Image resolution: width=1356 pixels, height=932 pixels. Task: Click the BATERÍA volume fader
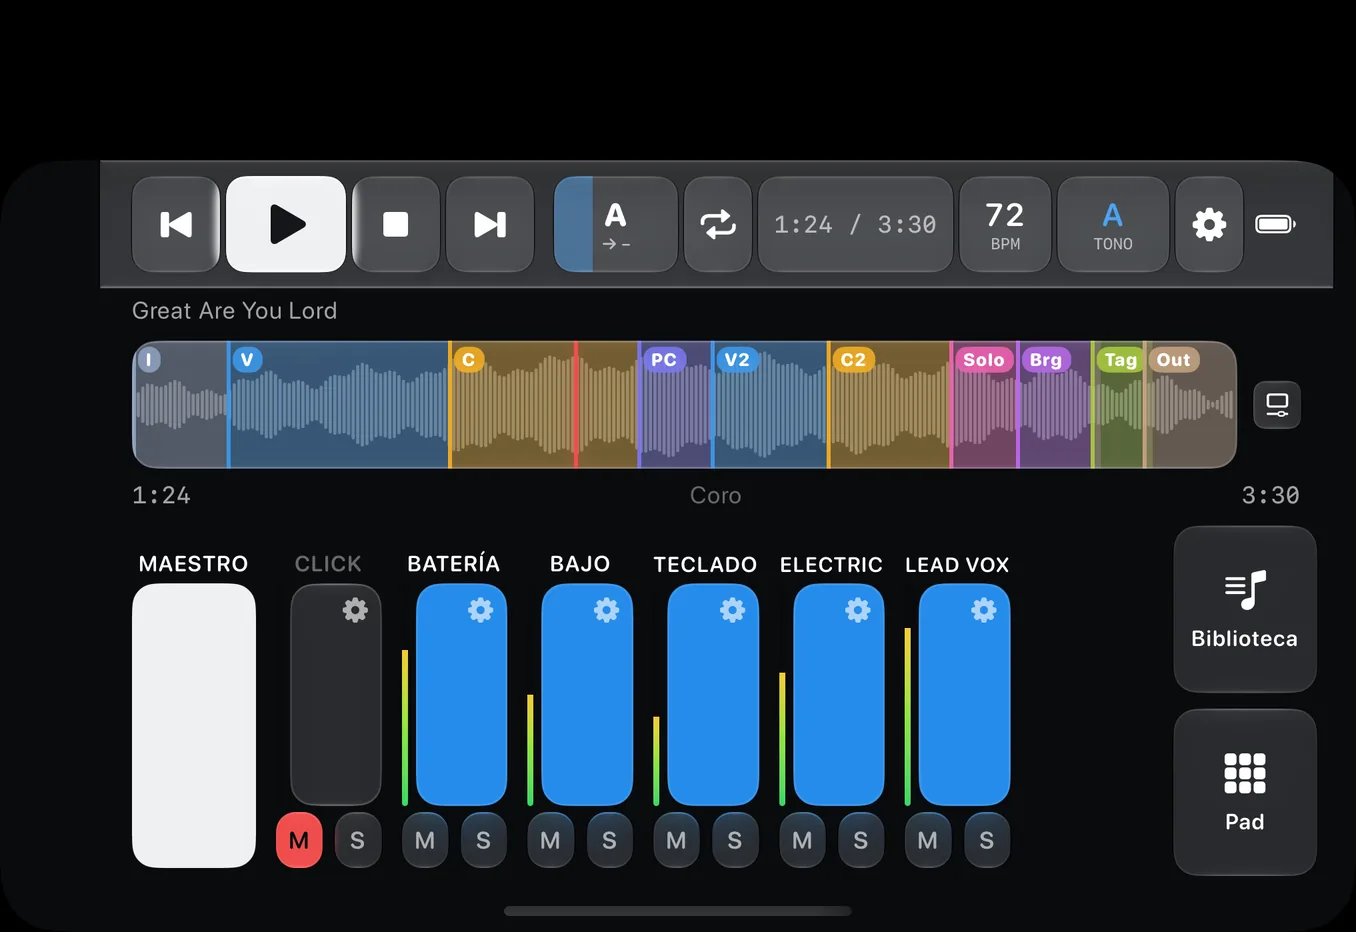tap(462, 694)
